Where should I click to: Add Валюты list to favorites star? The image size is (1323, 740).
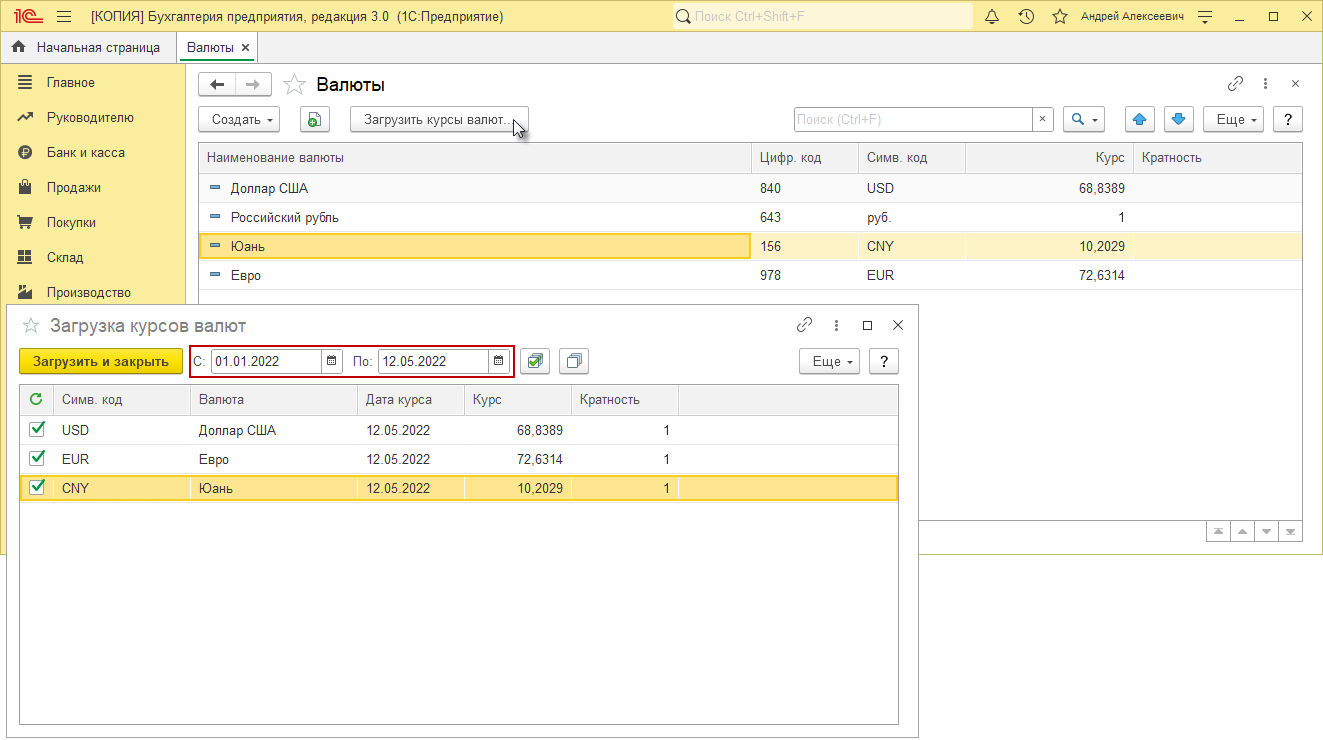coord(294,85)
